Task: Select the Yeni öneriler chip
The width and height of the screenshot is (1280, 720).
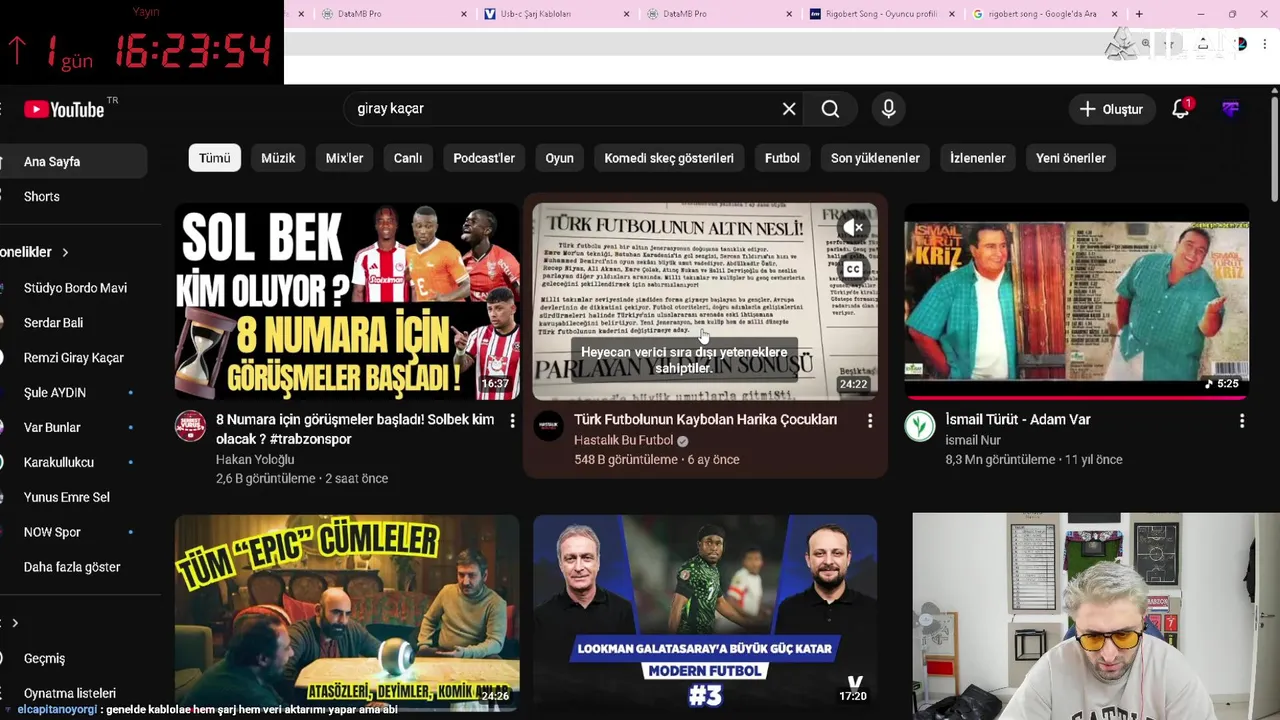Action: [x=1071, y=158]
